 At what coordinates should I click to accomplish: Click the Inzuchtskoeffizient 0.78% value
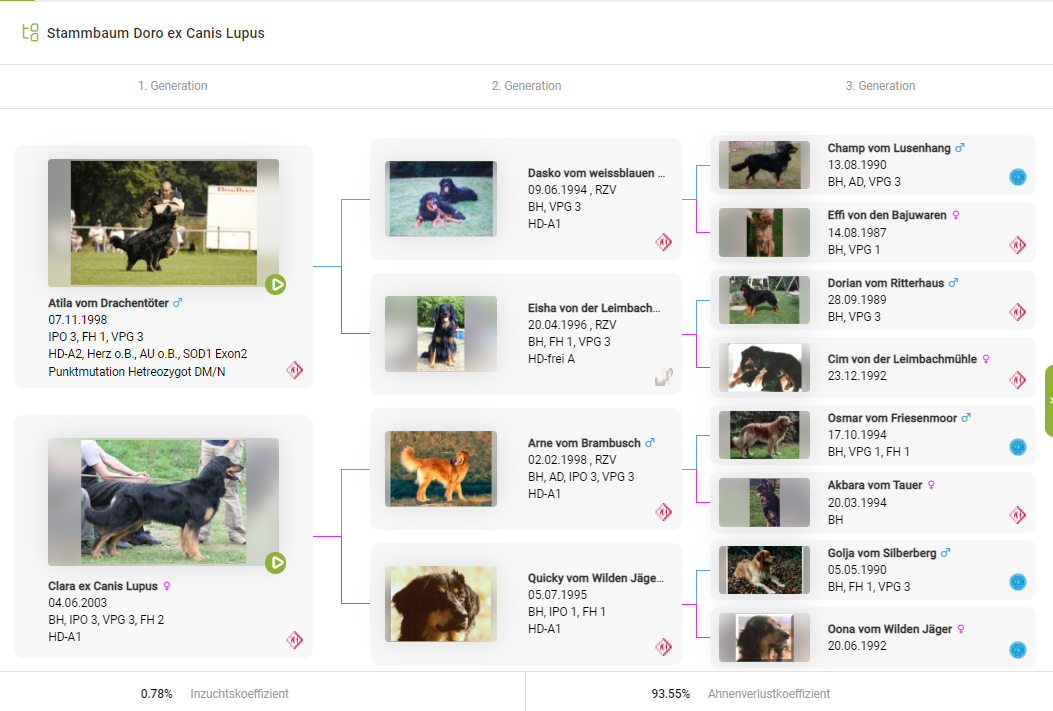(156, 693)
